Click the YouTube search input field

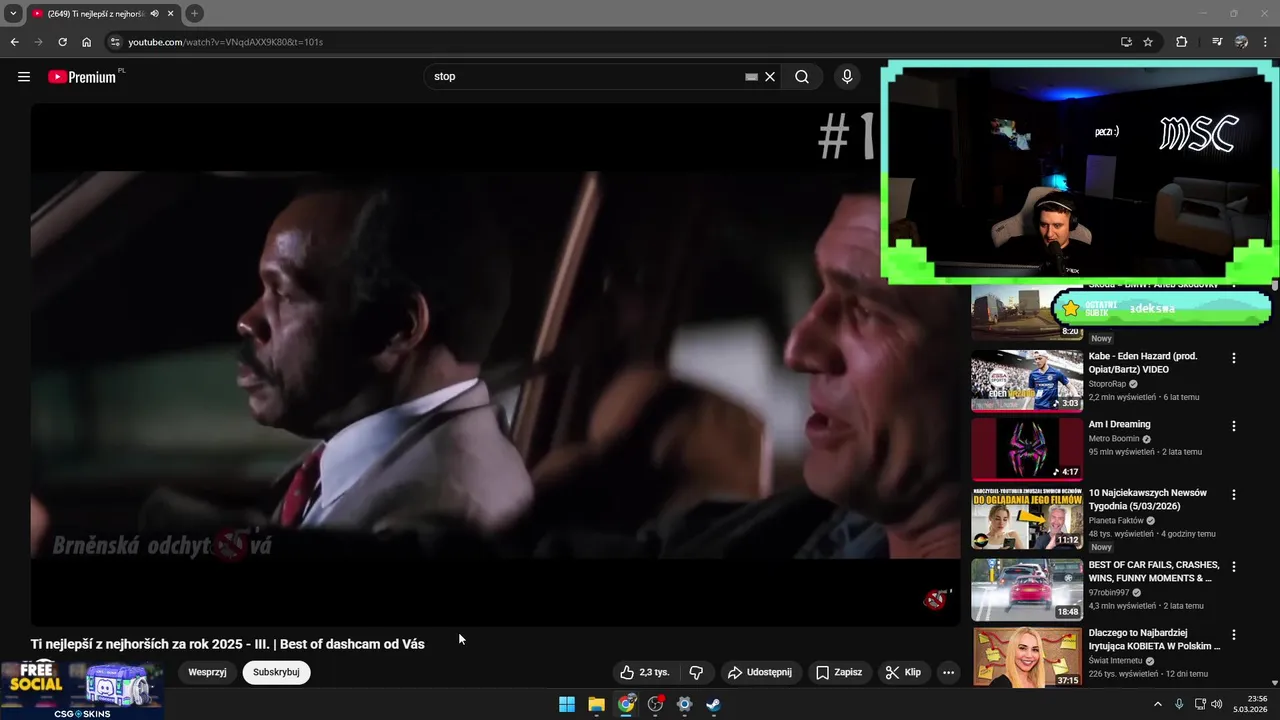[585, 76]
